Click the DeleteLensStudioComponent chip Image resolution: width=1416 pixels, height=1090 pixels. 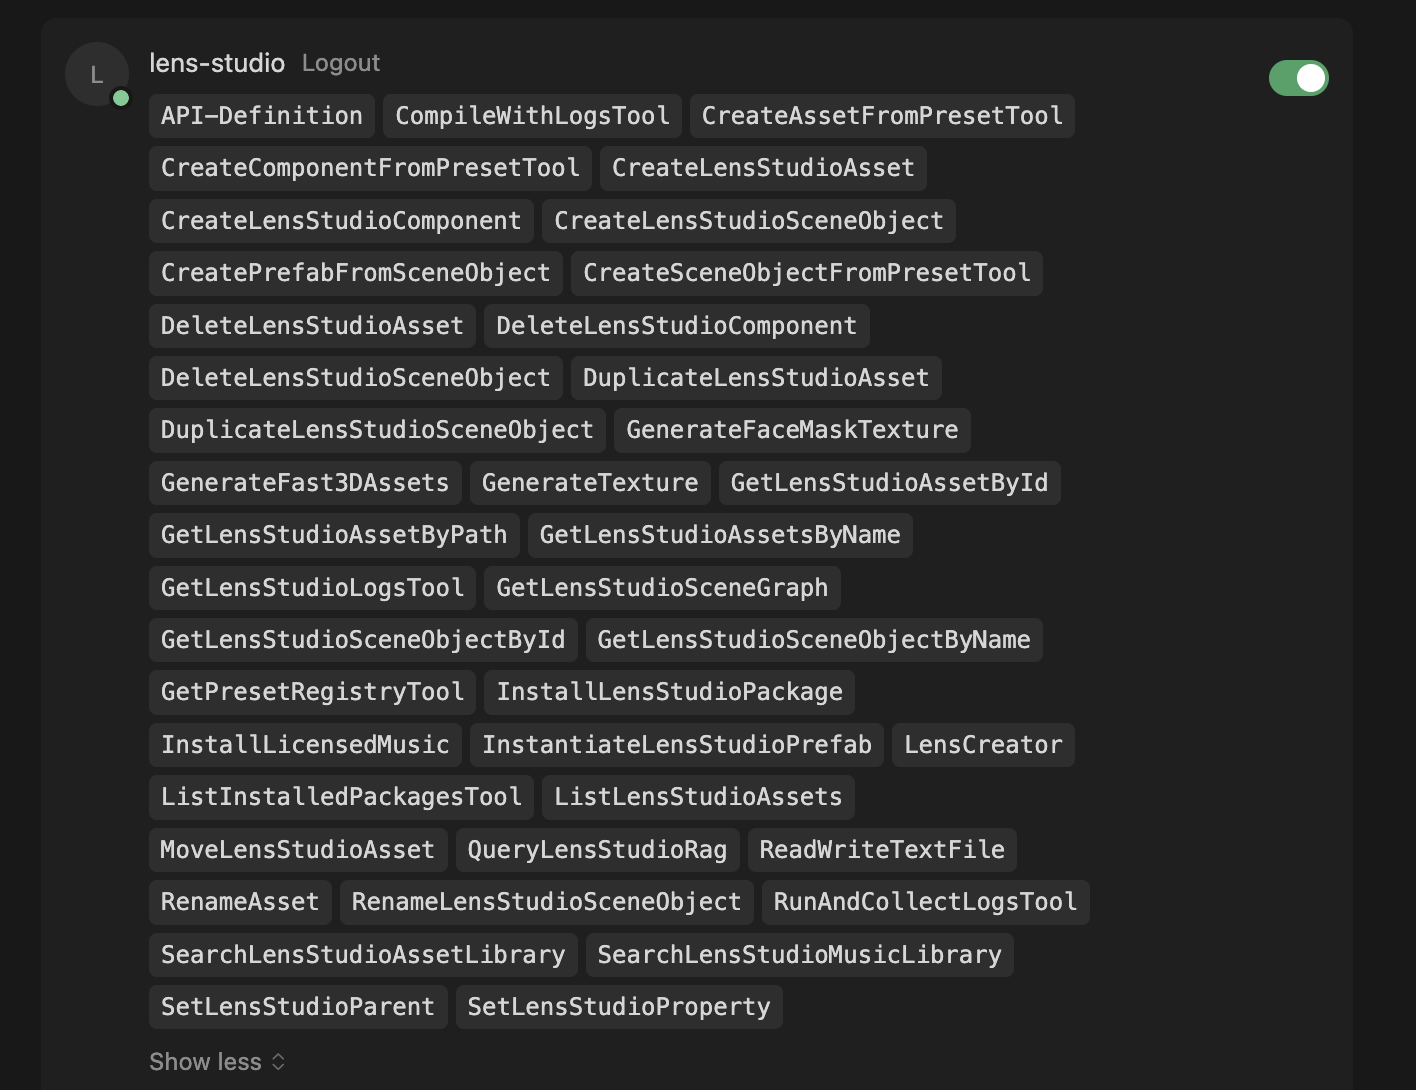click(x=676, y=326)
